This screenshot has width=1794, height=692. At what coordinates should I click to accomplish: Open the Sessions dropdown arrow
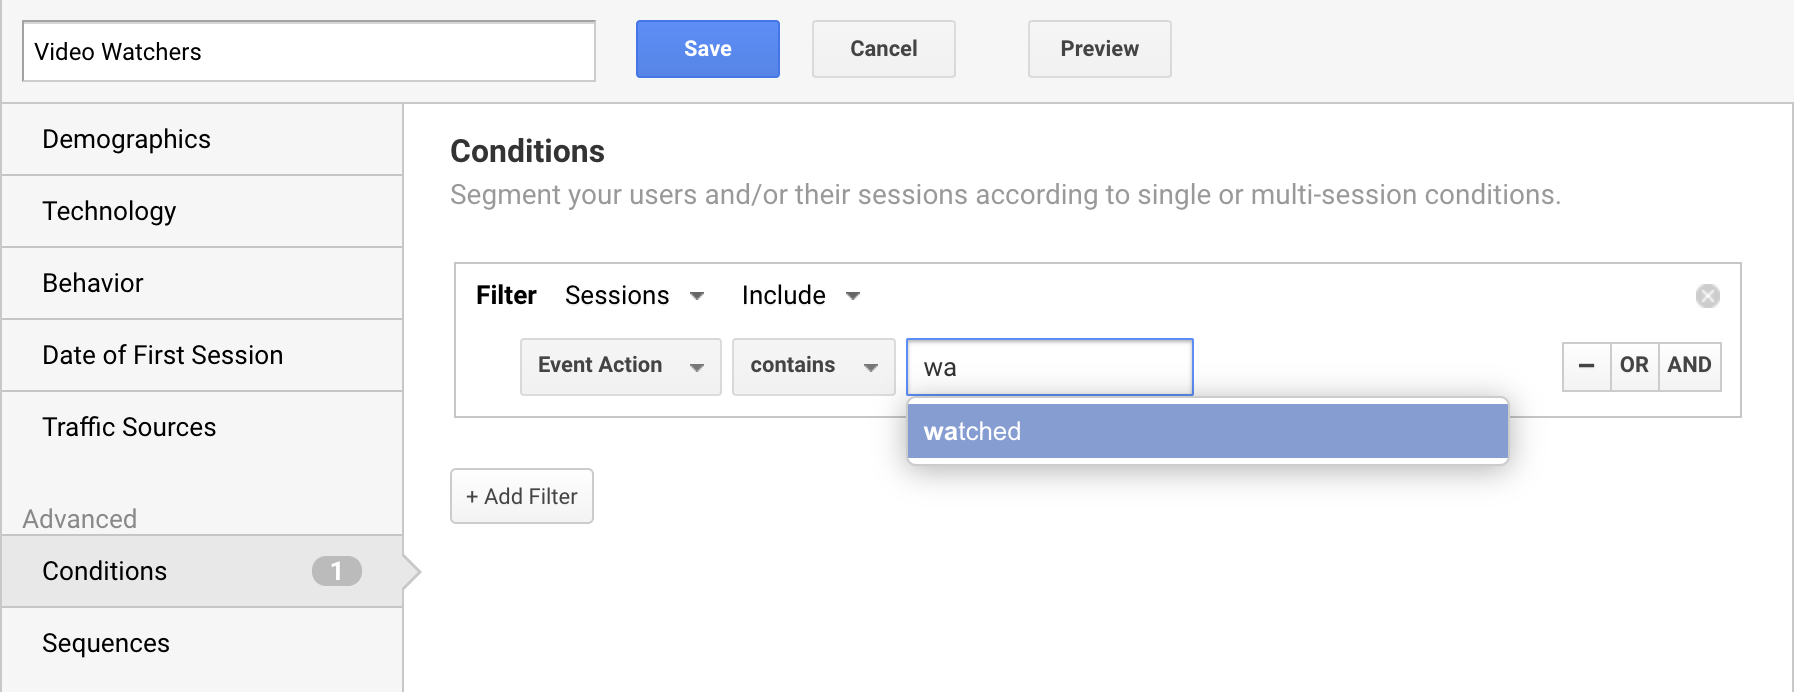697,296
